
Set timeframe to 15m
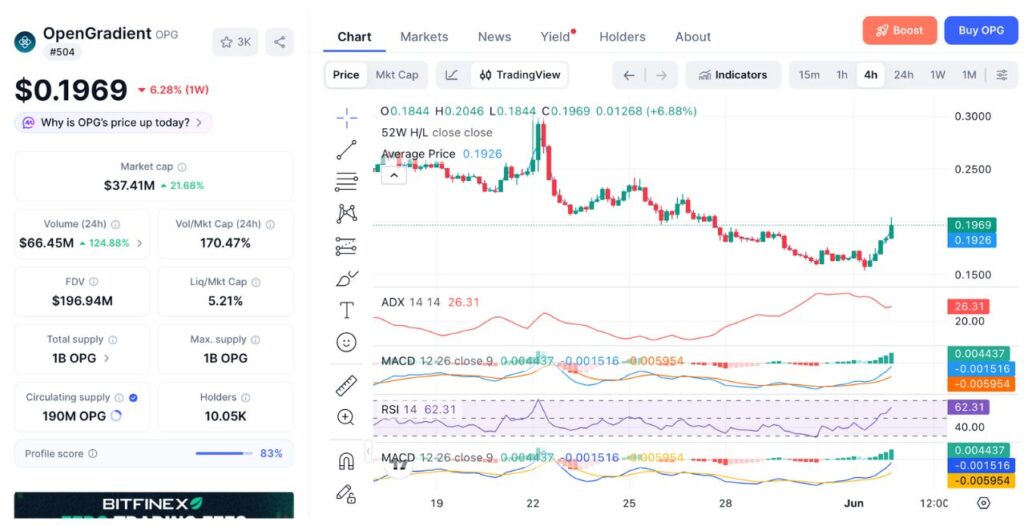tap(809, 75)
